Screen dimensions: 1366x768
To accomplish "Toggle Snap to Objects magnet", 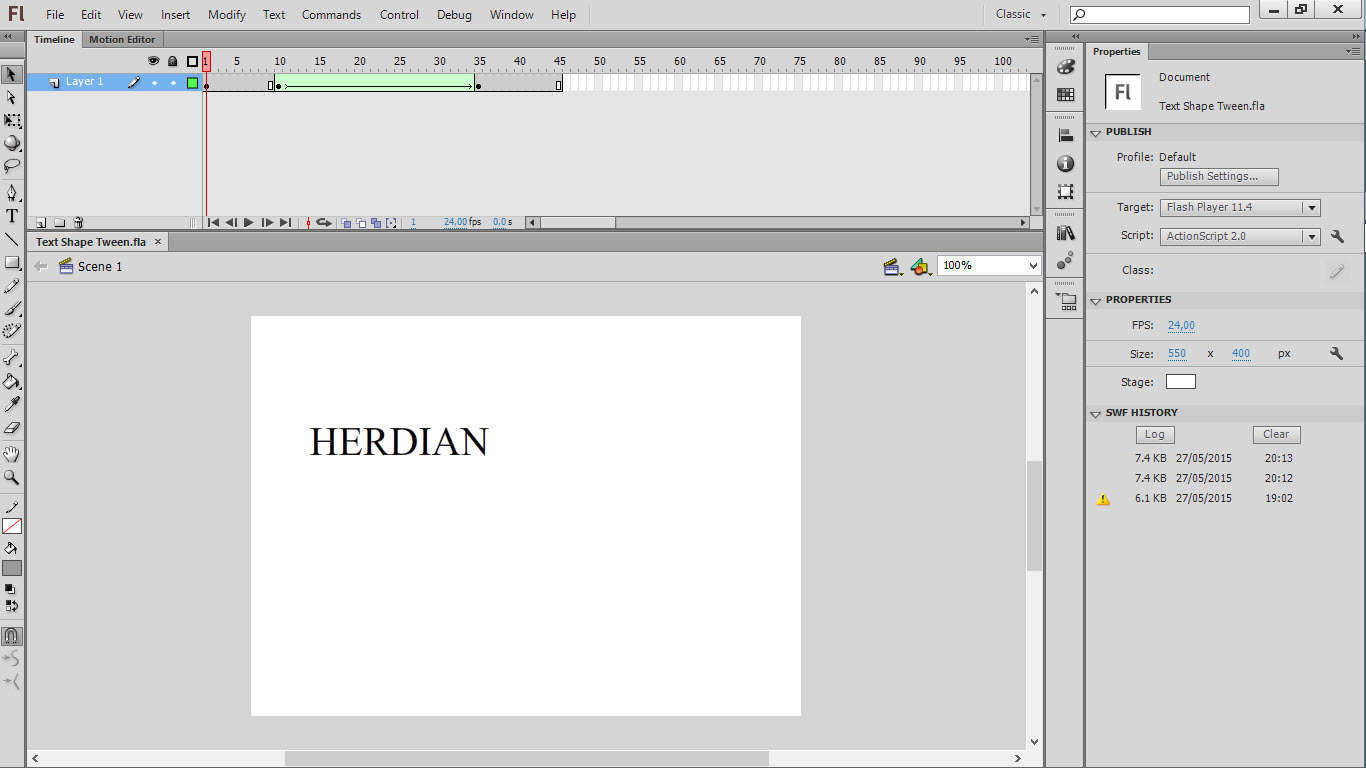I will pos(12,636).
